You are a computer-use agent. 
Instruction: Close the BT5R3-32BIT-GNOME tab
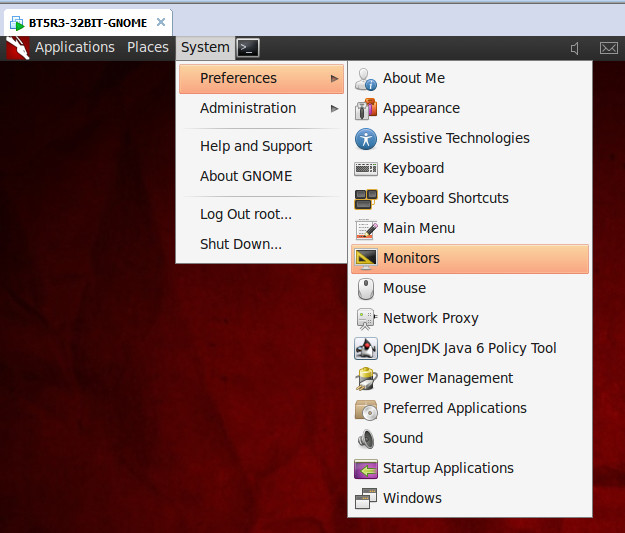161,22
